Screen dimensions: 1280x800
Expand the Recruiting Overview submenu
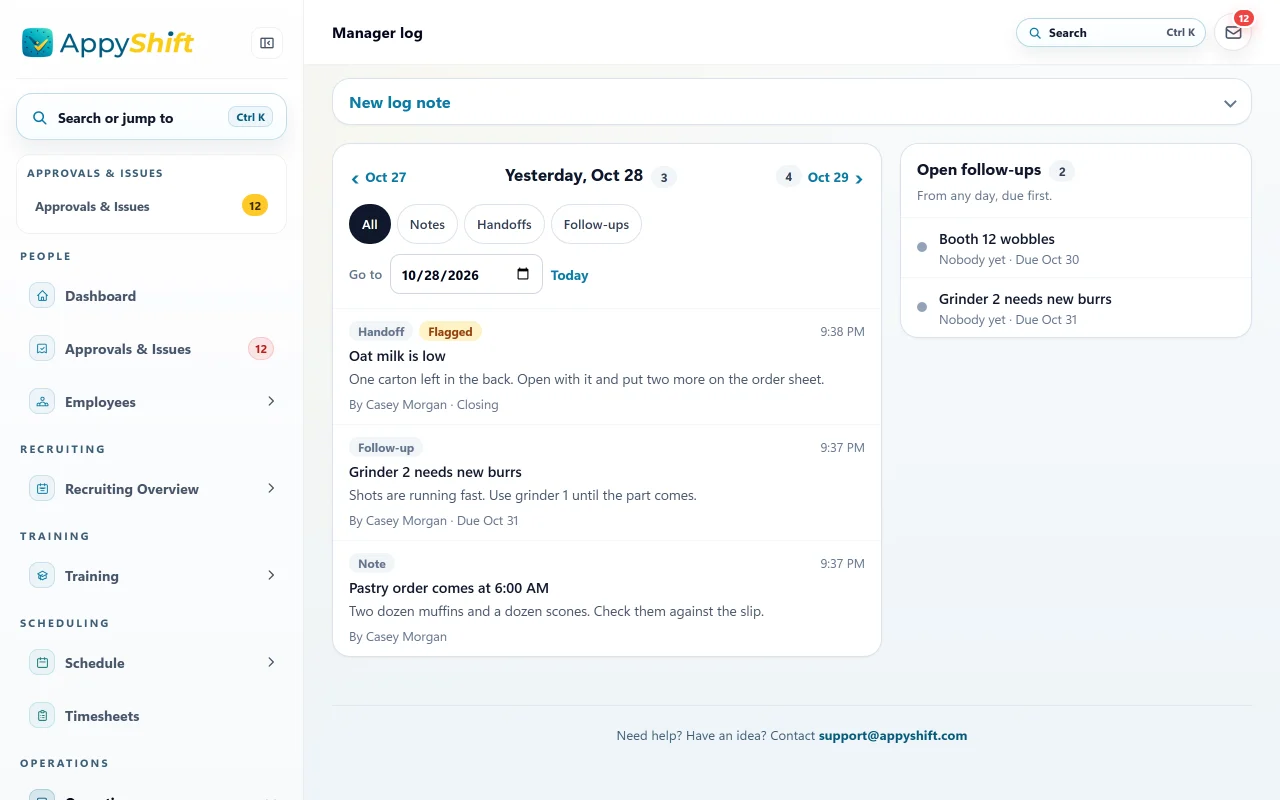point(271,488)
